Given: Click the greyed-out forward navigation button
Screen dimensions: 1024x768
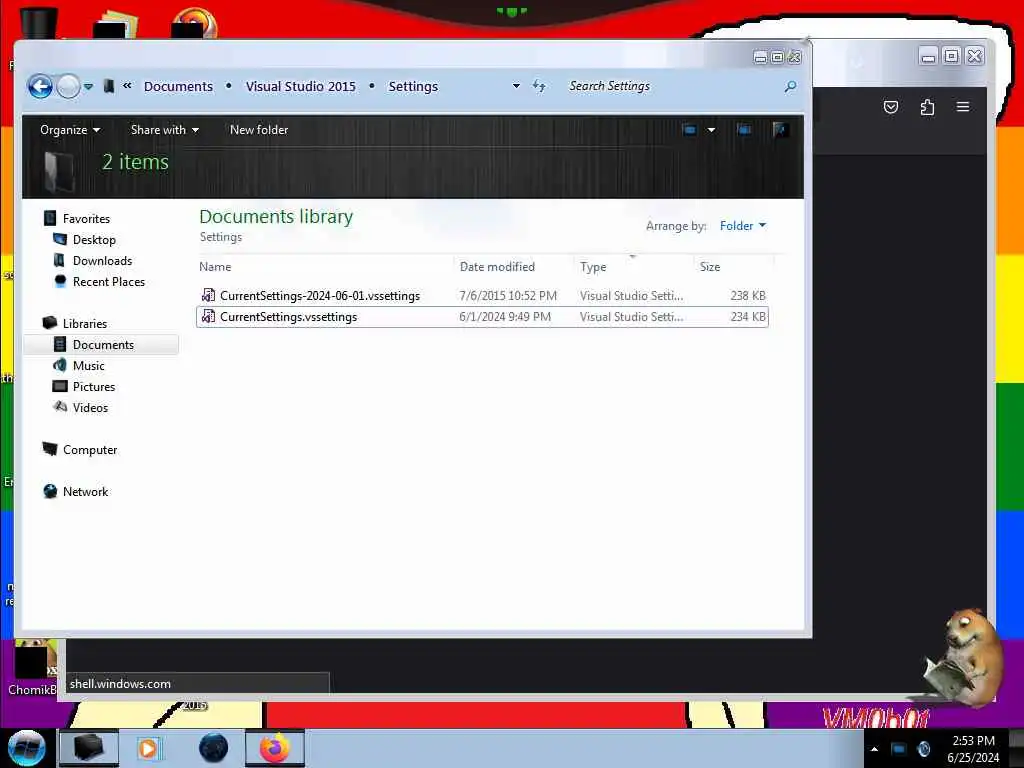Looking at the screenshot, I should [x=68, y=86].
